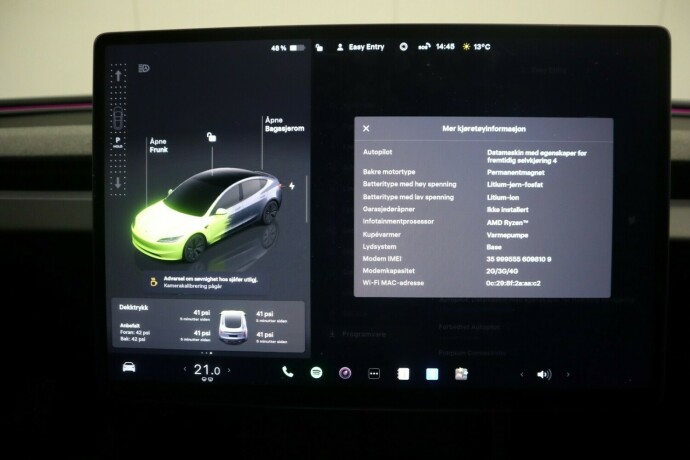Viewport: 690px width, 460px height.
Task: Tap the car thumbnail in tire pressure card
Action: pos(233,327)
